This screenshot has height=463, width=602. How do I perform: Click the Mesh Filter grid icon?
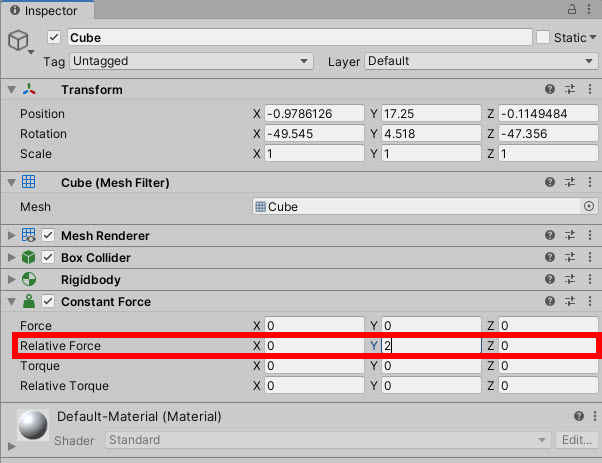[29, 182]
